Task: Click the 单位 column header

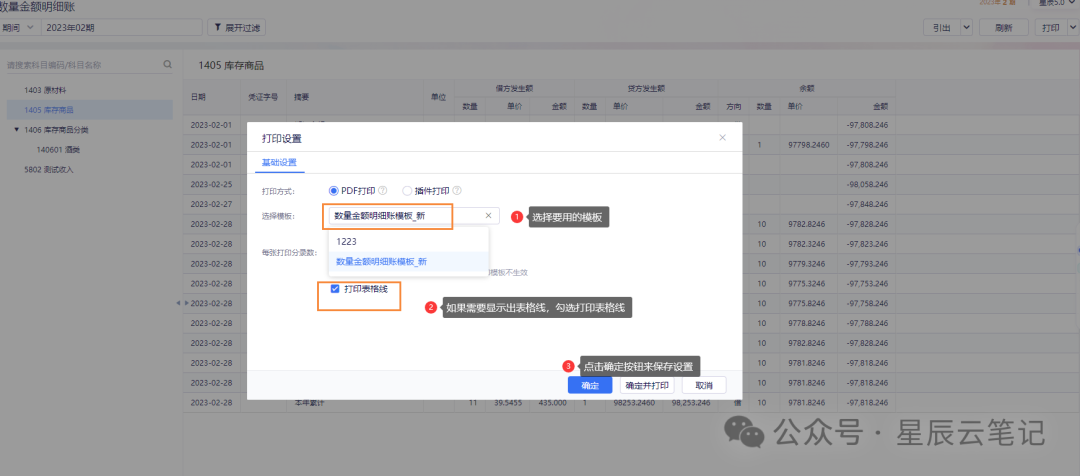Action: click(439, 97)
